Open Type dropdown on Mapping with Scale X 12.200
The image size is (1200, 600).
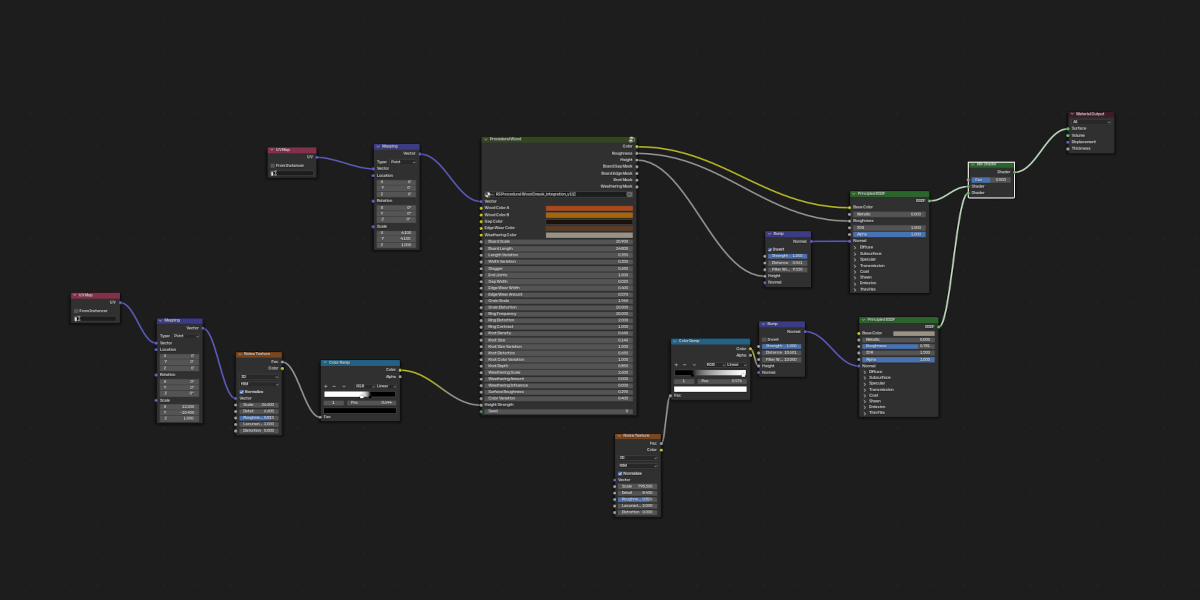click(186, 336)
